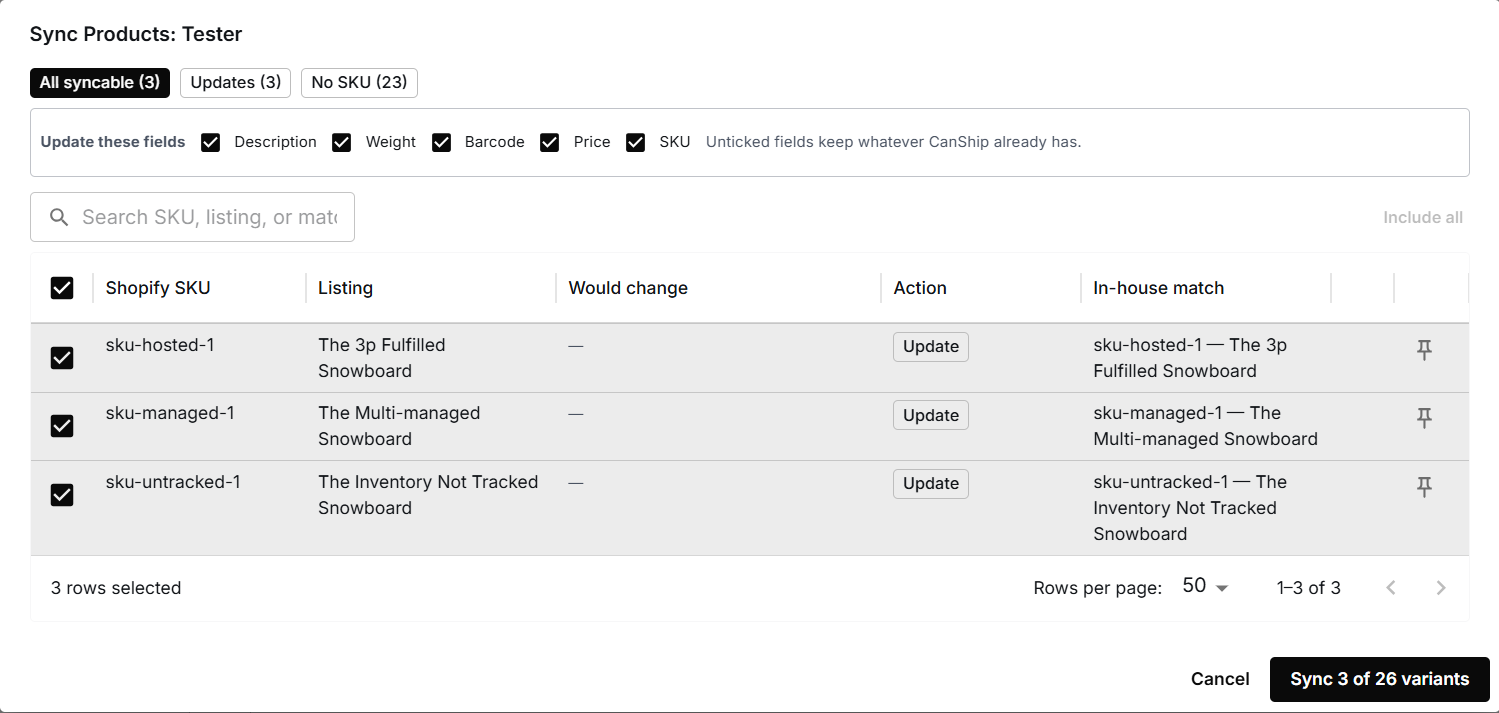This screenshot has width=1499, height=713.
Task: Untick the Barcode field checkbox
Action: pos(441,142)
